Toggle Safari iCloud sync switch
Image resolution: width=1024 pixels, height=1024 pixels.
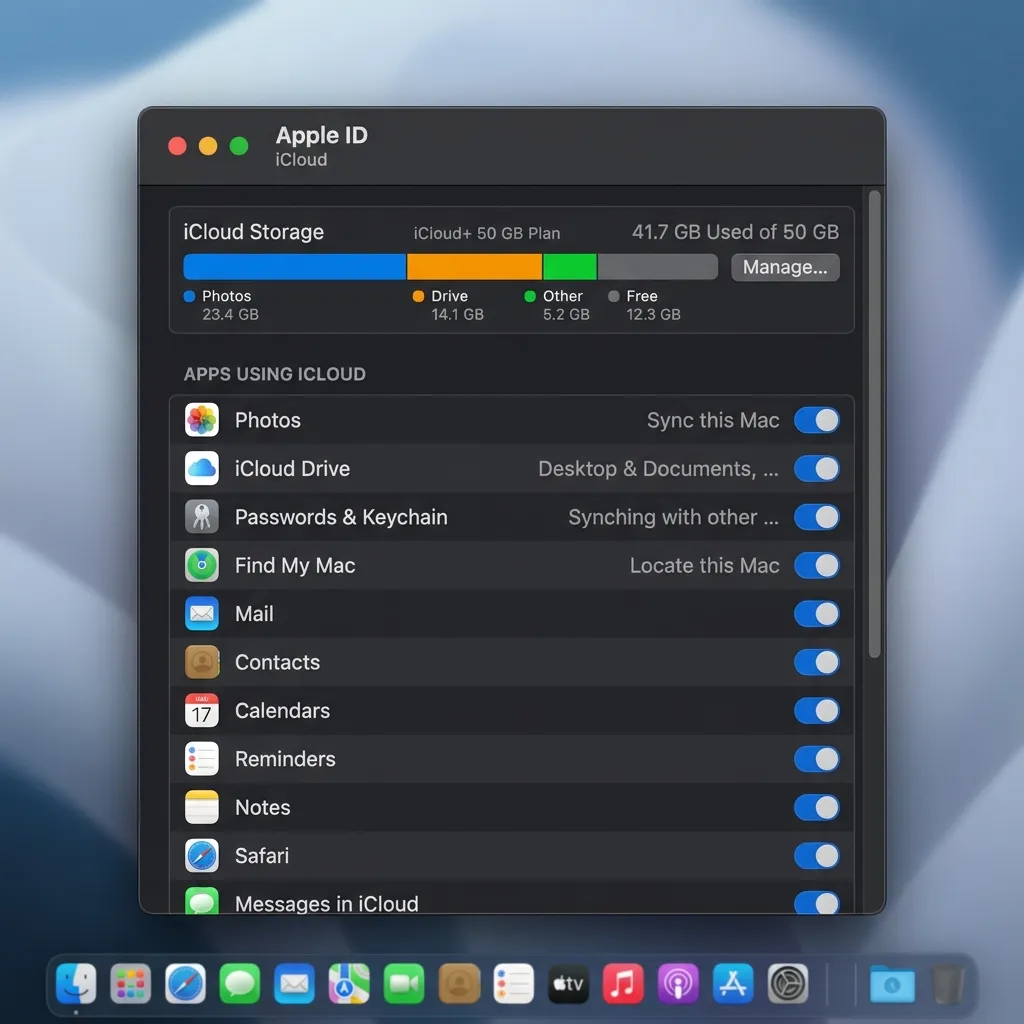point(816,855)
